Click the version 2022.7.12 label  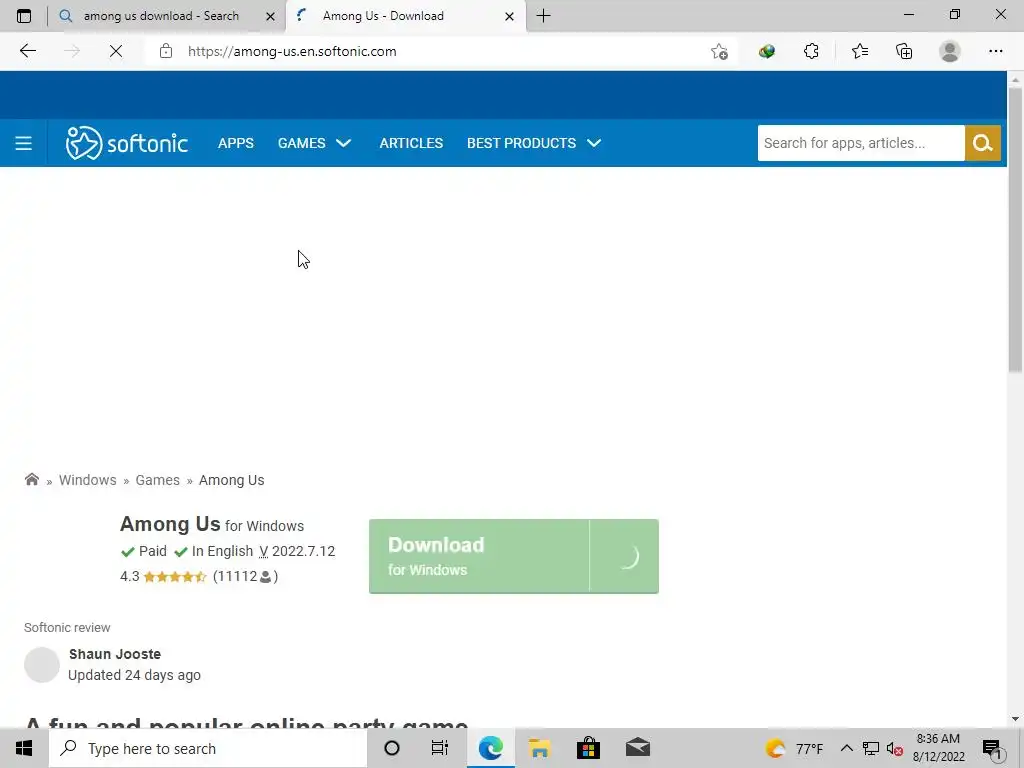297,551
